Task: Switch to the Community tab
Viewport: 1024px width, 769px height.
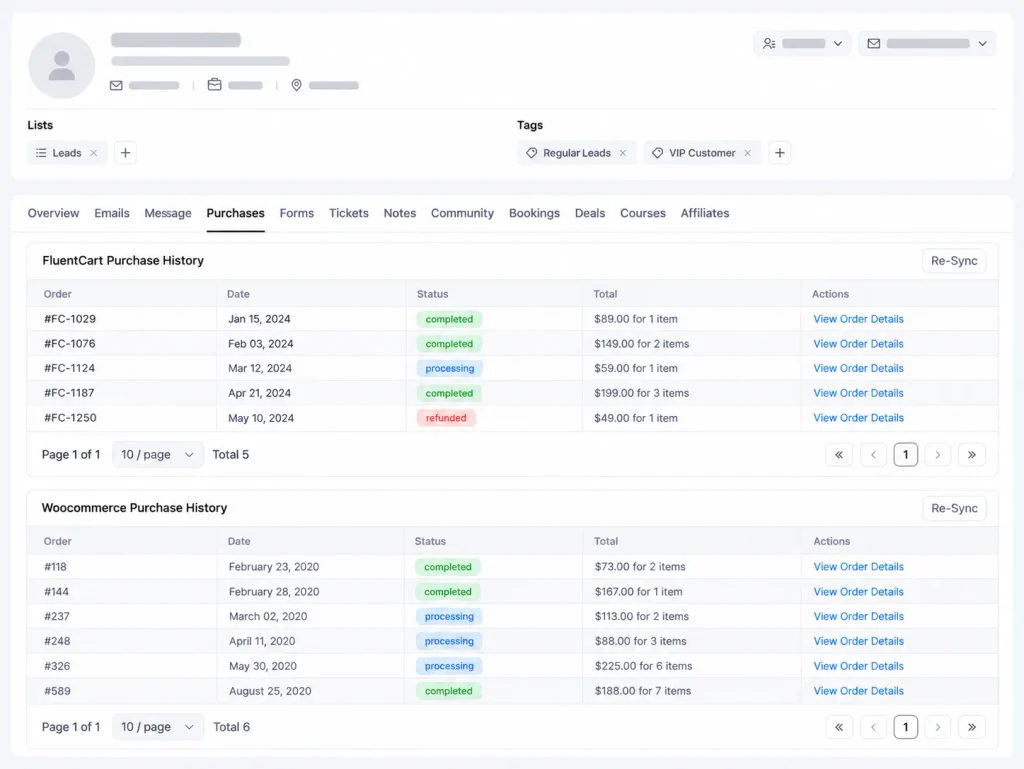Action: (x=462, y=213)
